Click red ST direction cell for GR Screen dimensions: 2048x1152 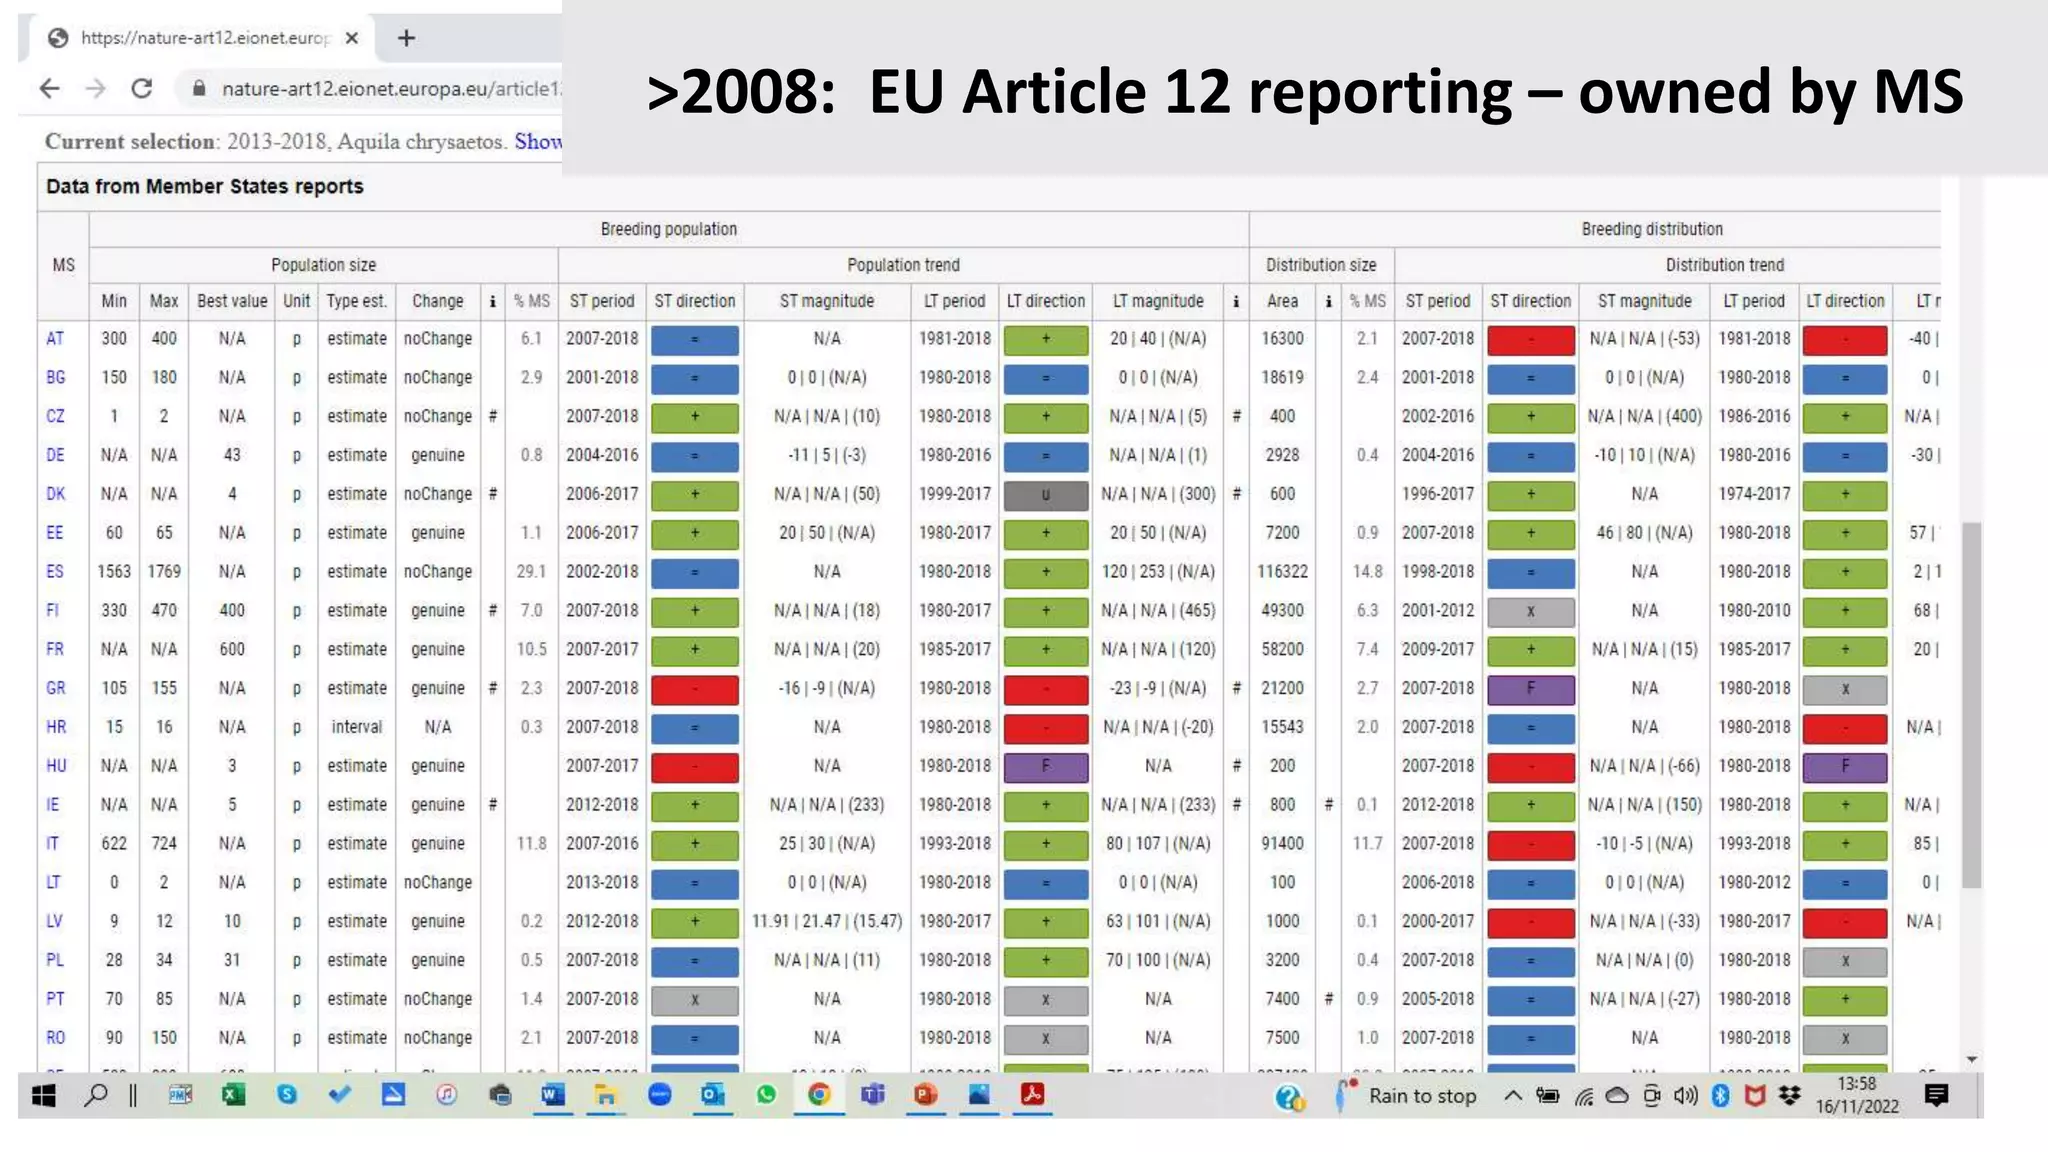[x=694, y=689]
